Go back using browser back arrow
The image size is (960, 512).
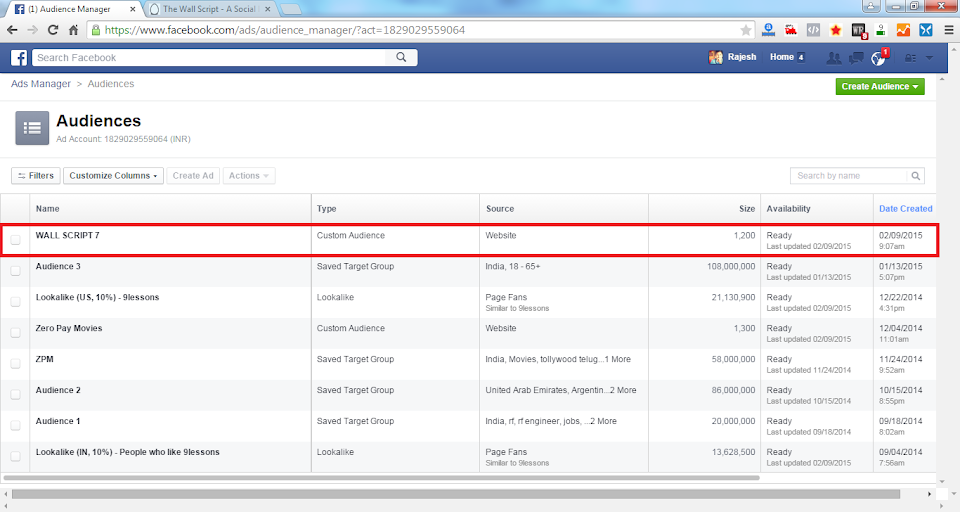click(12, 30)
